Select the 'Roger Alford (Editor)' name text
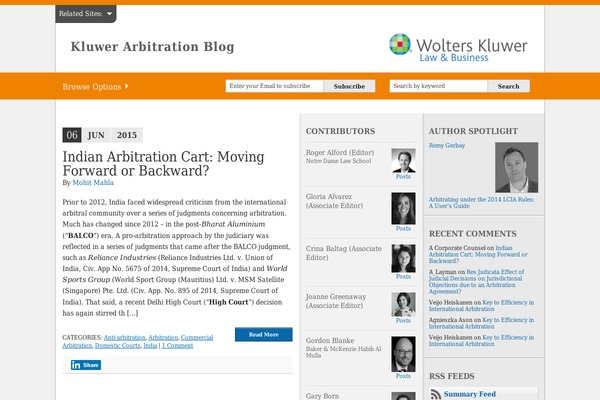The height and width of the screenshot is (400, 600). pyautogui.click(x=340, y=152)
